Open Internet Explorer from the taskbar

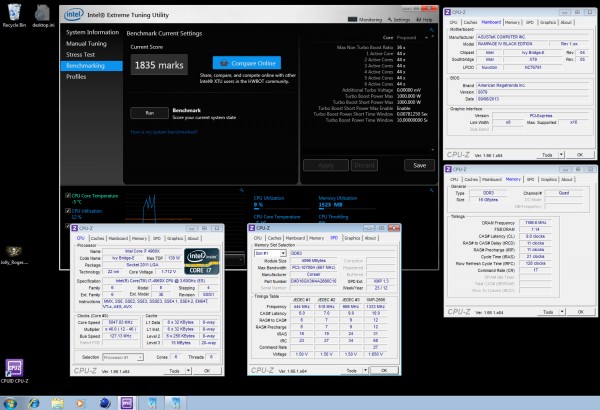(x=34, y=403)
